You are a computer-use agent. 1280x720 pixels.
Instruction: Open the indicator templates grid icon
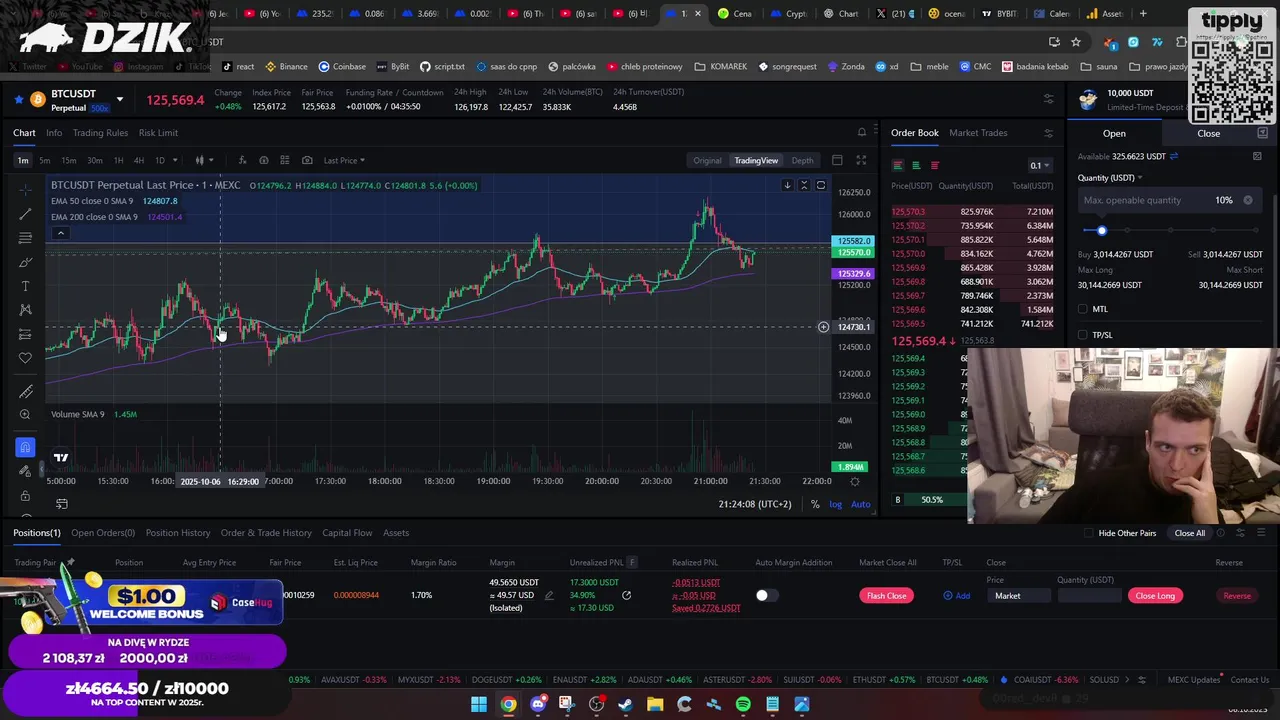[285, 160]
